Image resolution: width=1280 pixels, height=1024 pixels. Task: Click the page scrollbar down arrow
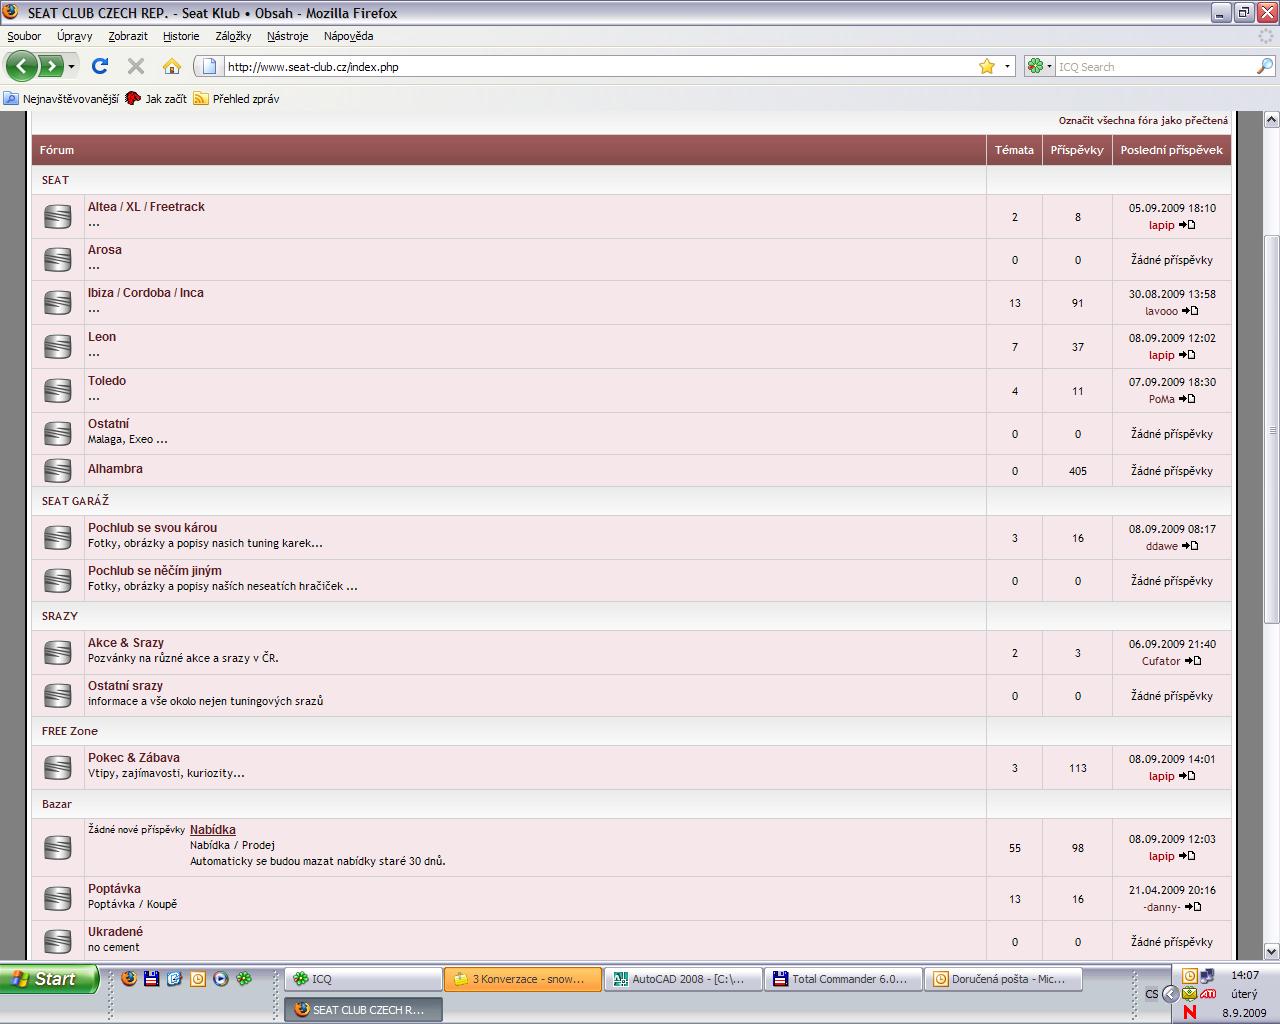pyautogui.click(x=1272, y=951)
